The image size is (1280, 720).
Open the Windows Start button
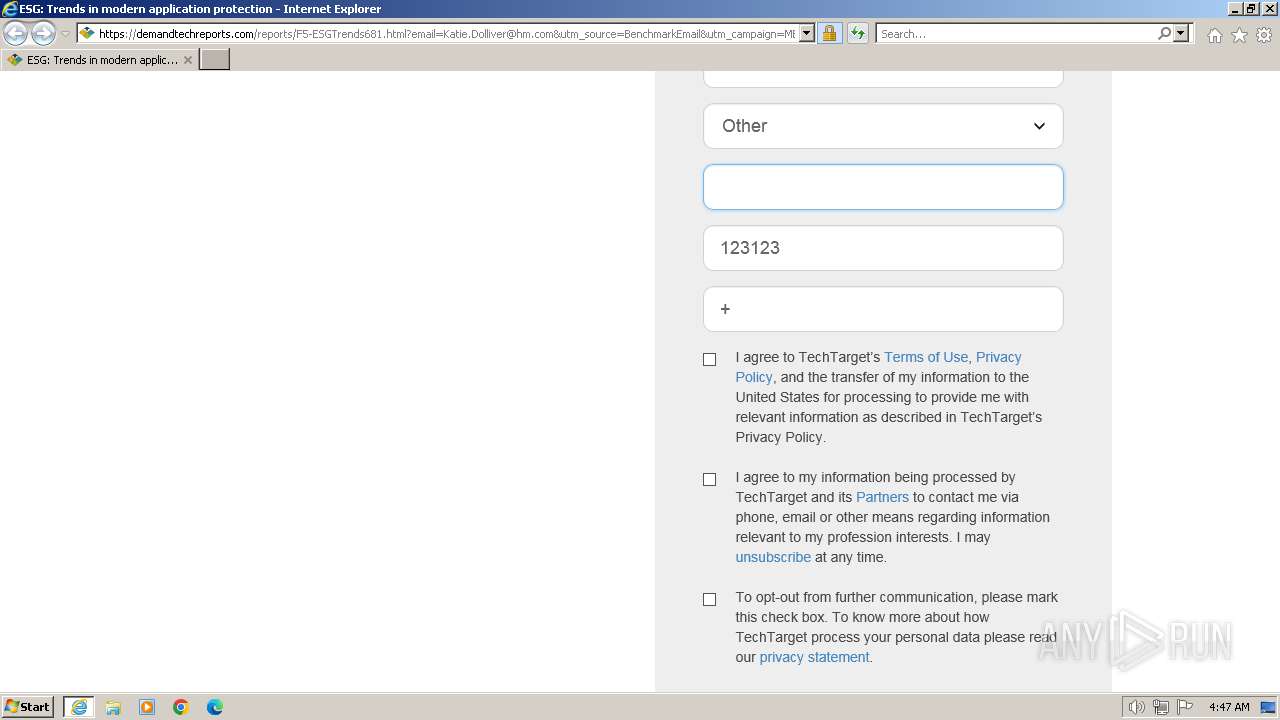click(x=28, y=707)
